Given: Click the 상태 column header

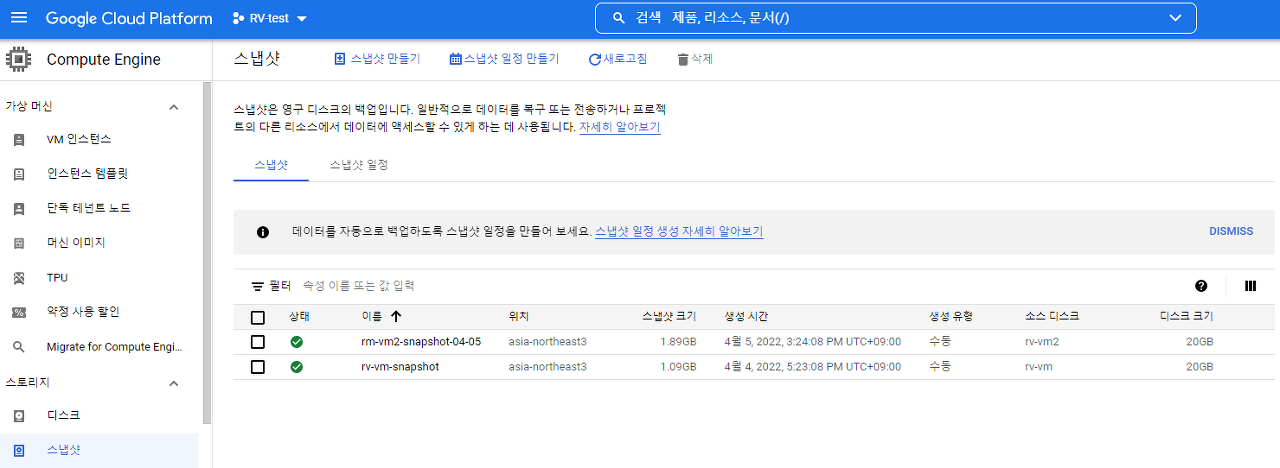Looking at the screenshot, I should pos(300,317).
